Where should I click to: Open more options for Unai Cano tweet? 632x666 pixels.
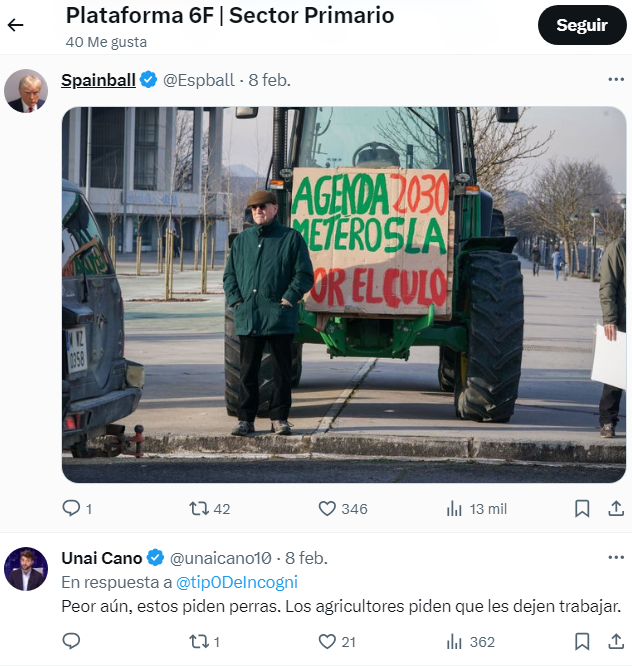click(x=616, y=557)
